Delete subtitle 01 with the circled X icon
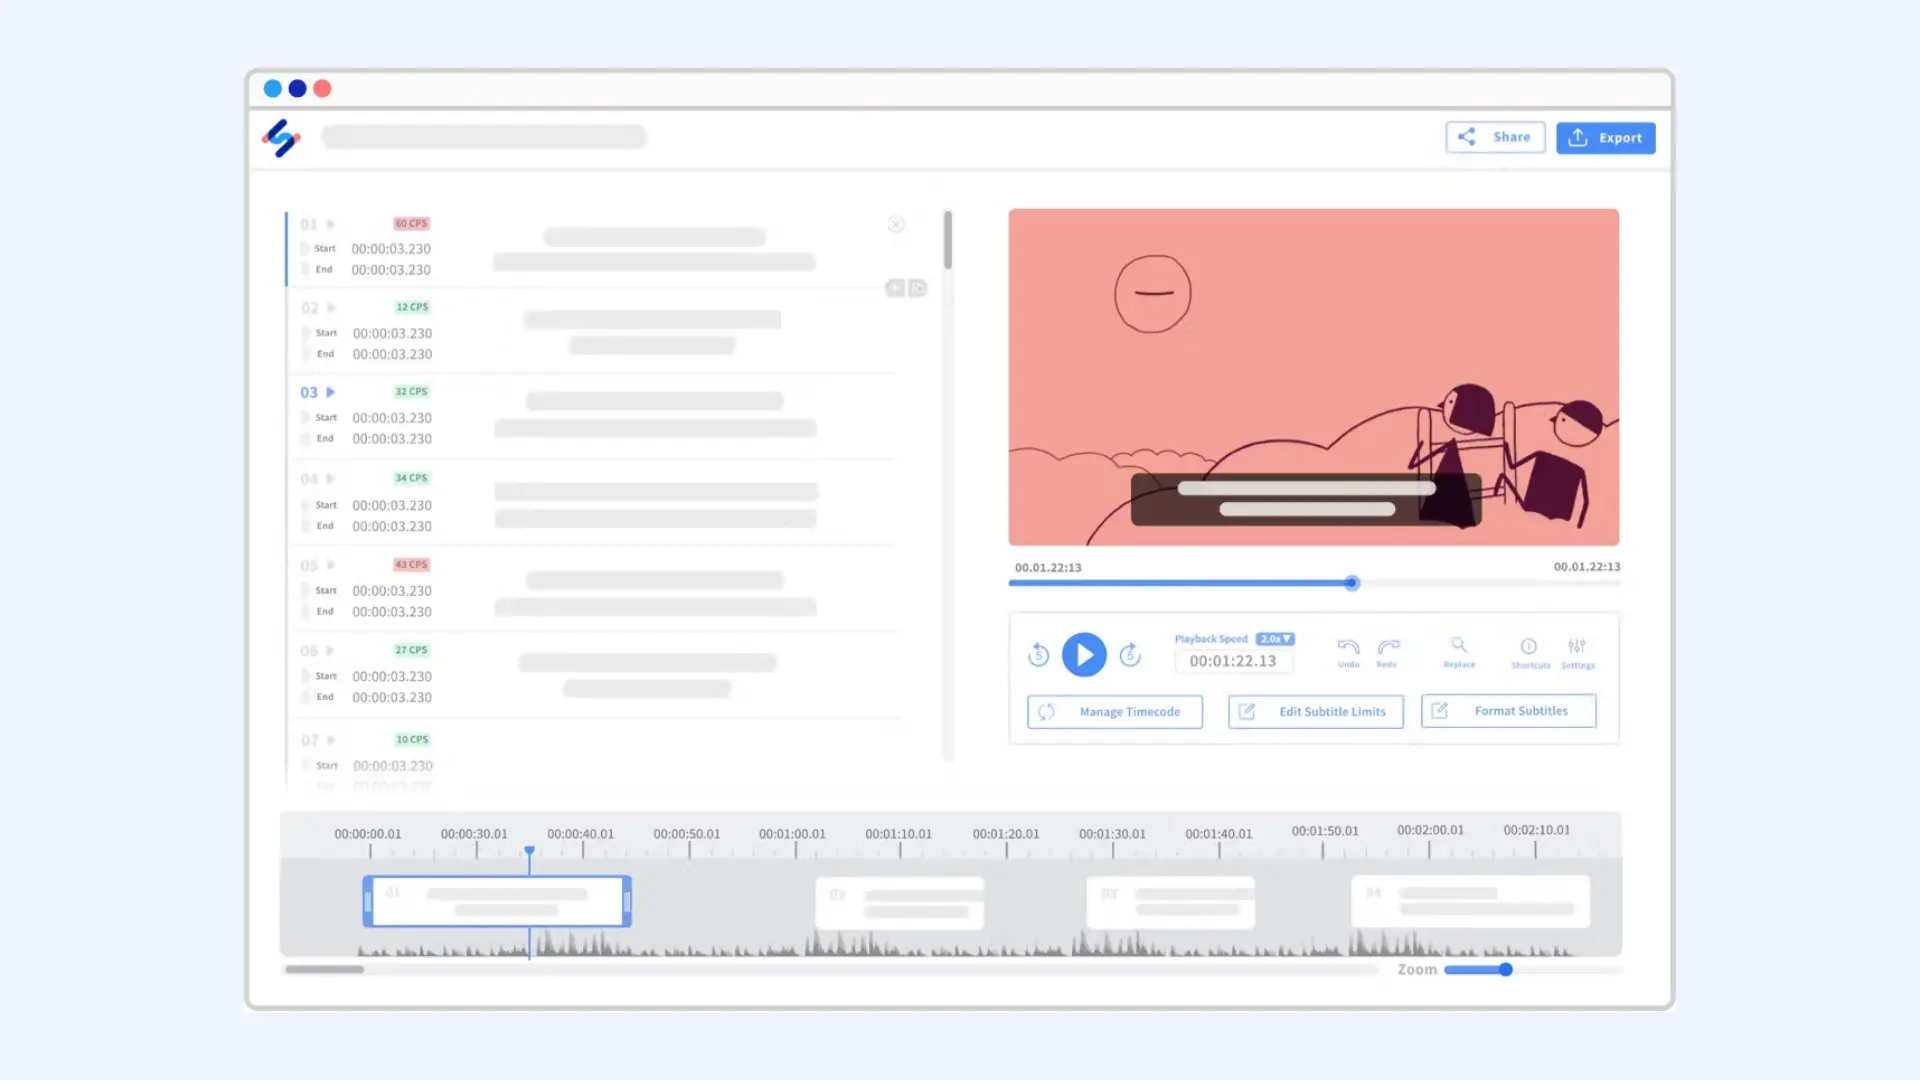 click(x=896, y=224)
